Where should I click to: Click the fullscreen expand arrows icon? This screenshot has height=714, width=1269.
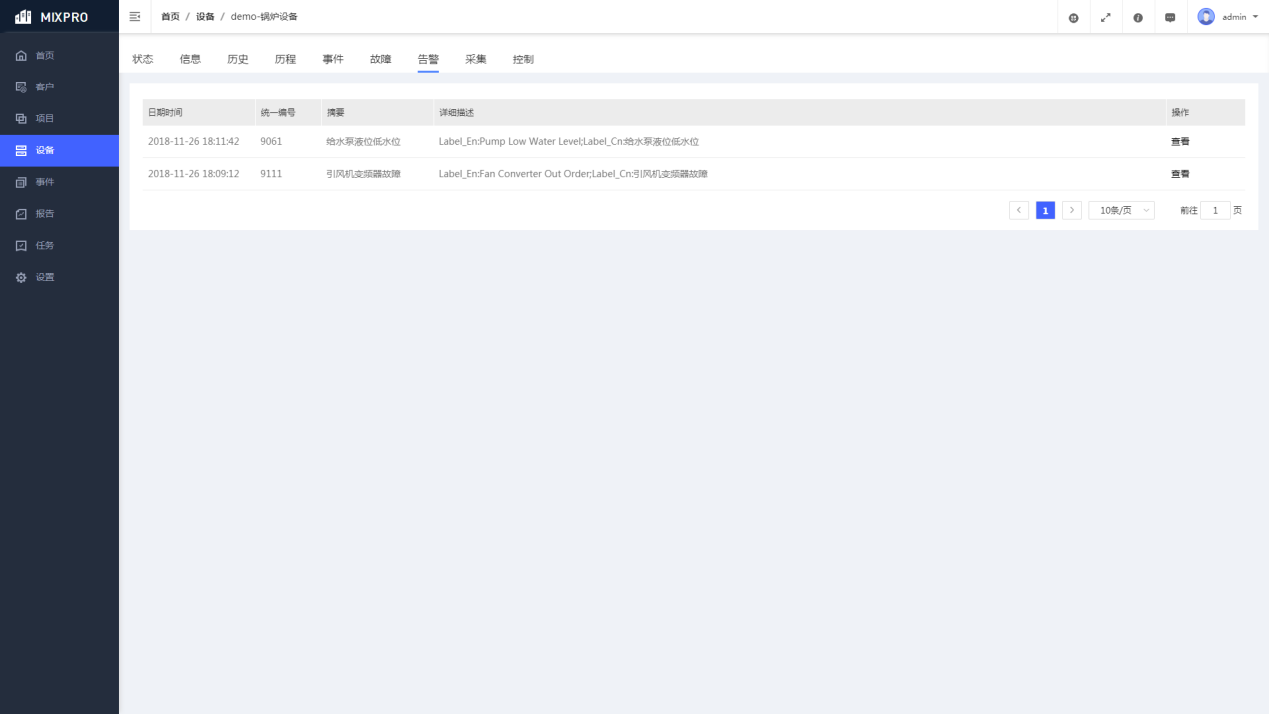1106,18
